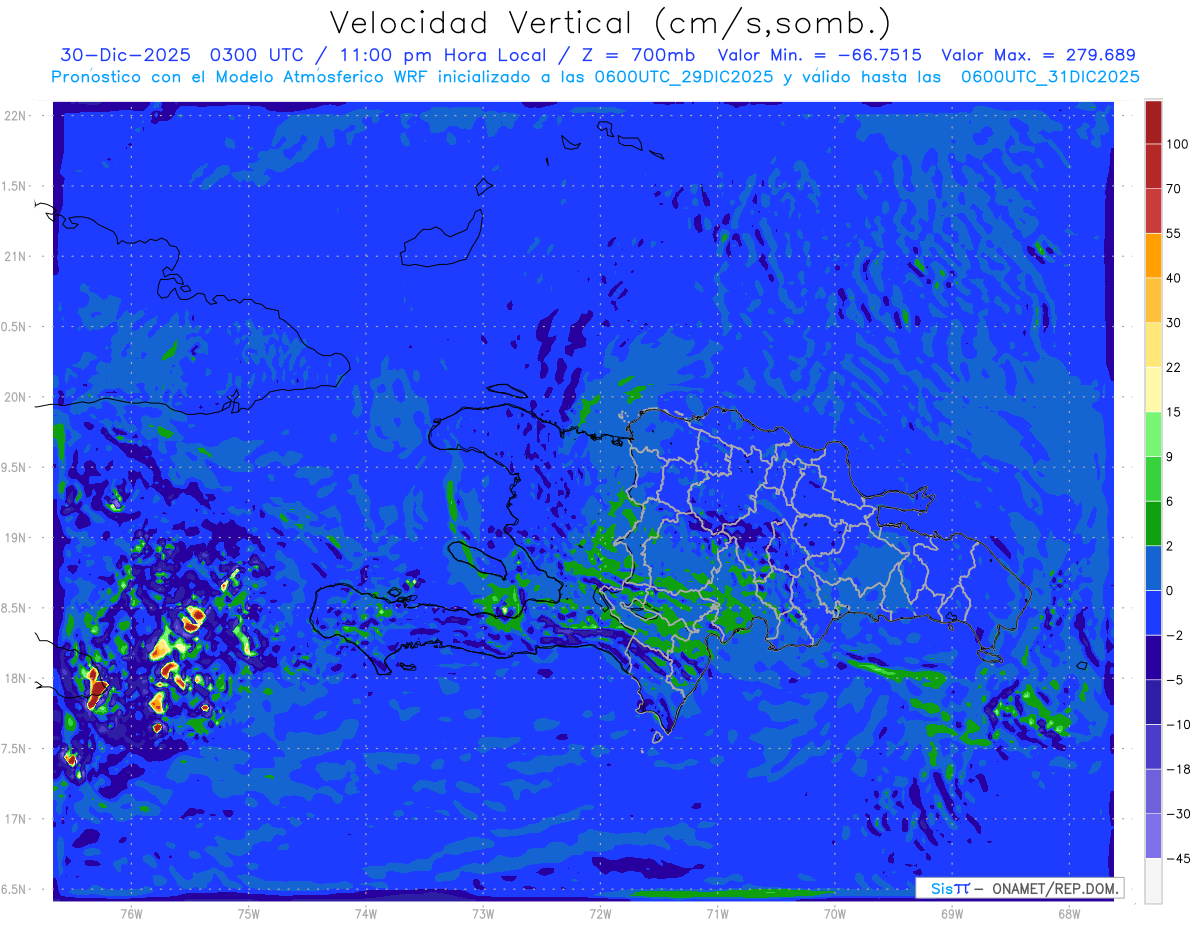Click the longitude label "72W"

(600, 914)
